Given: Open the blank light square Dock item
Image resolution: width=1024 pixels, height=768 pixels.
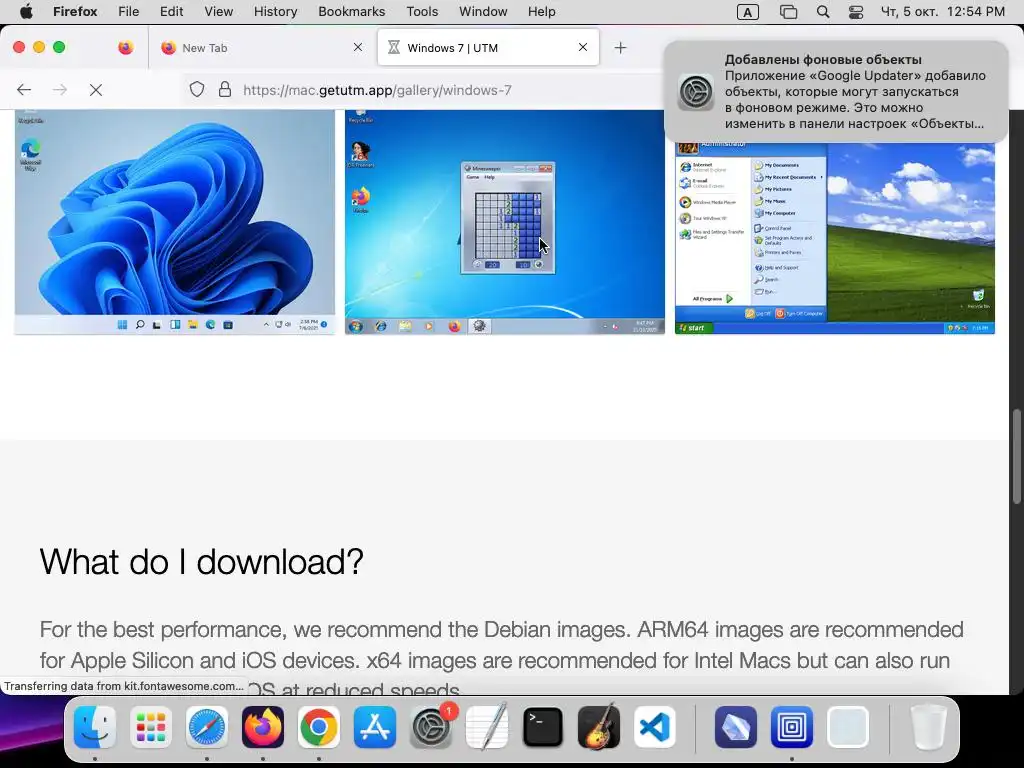Looking at the screenshot, I should click(848, 727).
